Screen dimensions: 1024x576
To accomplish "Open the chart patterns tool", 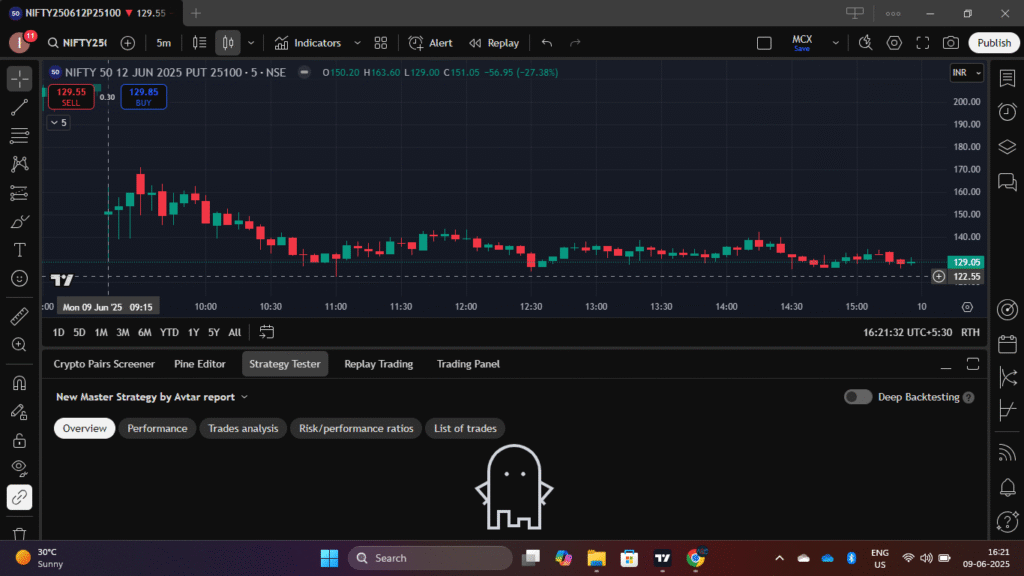I will 20,164.
